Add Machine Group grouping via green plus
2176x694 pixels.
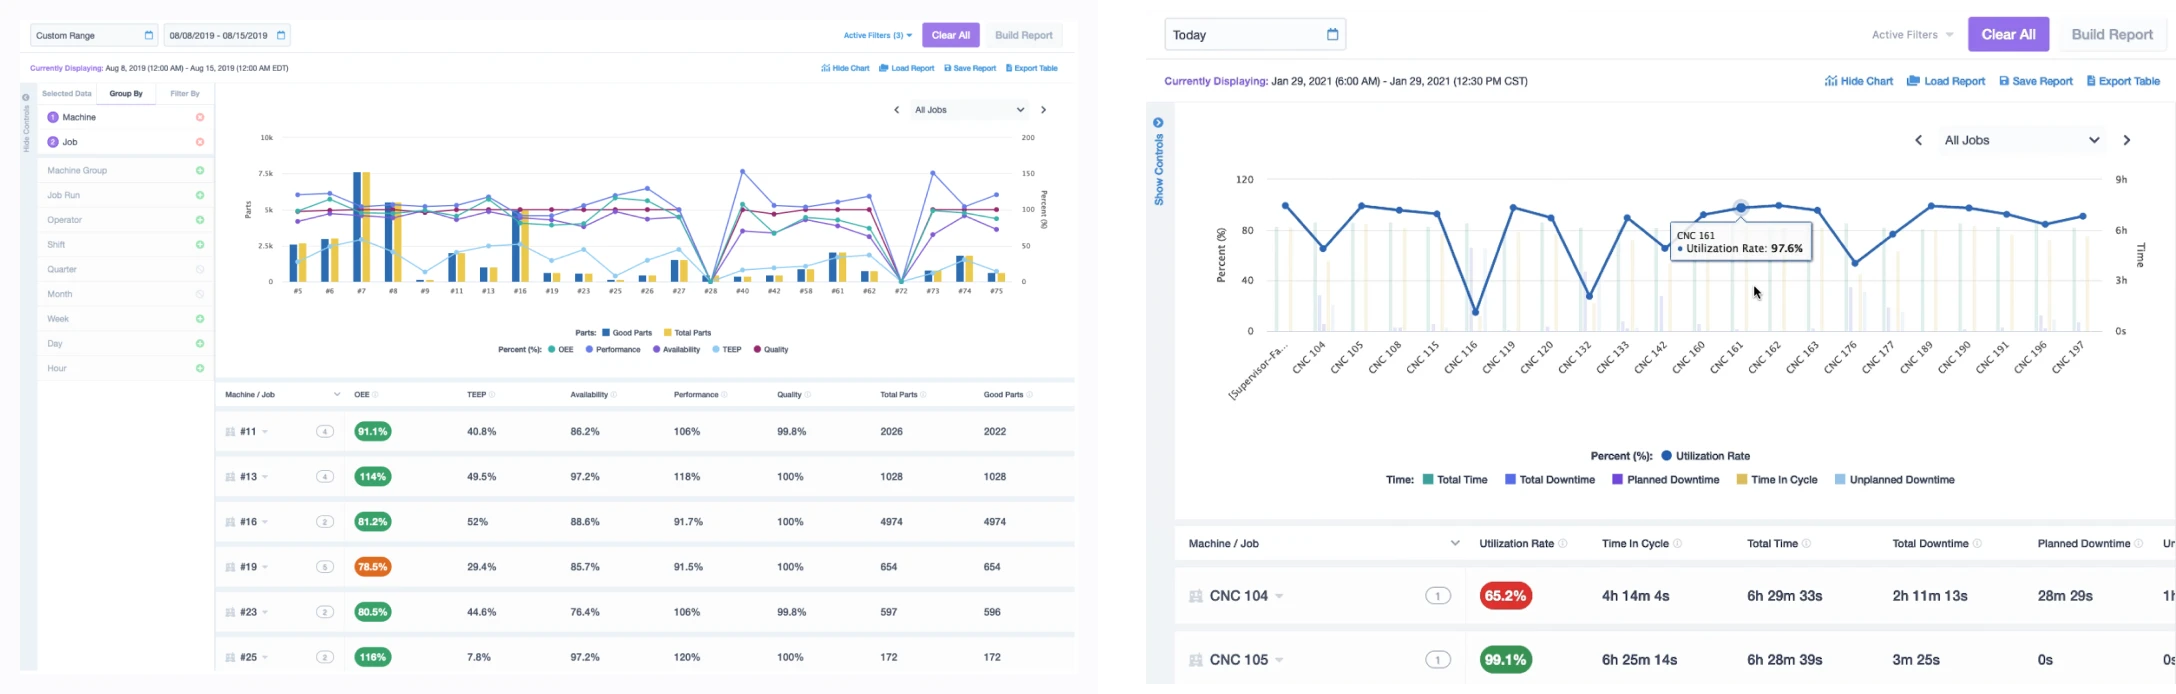tap(200, 170)
